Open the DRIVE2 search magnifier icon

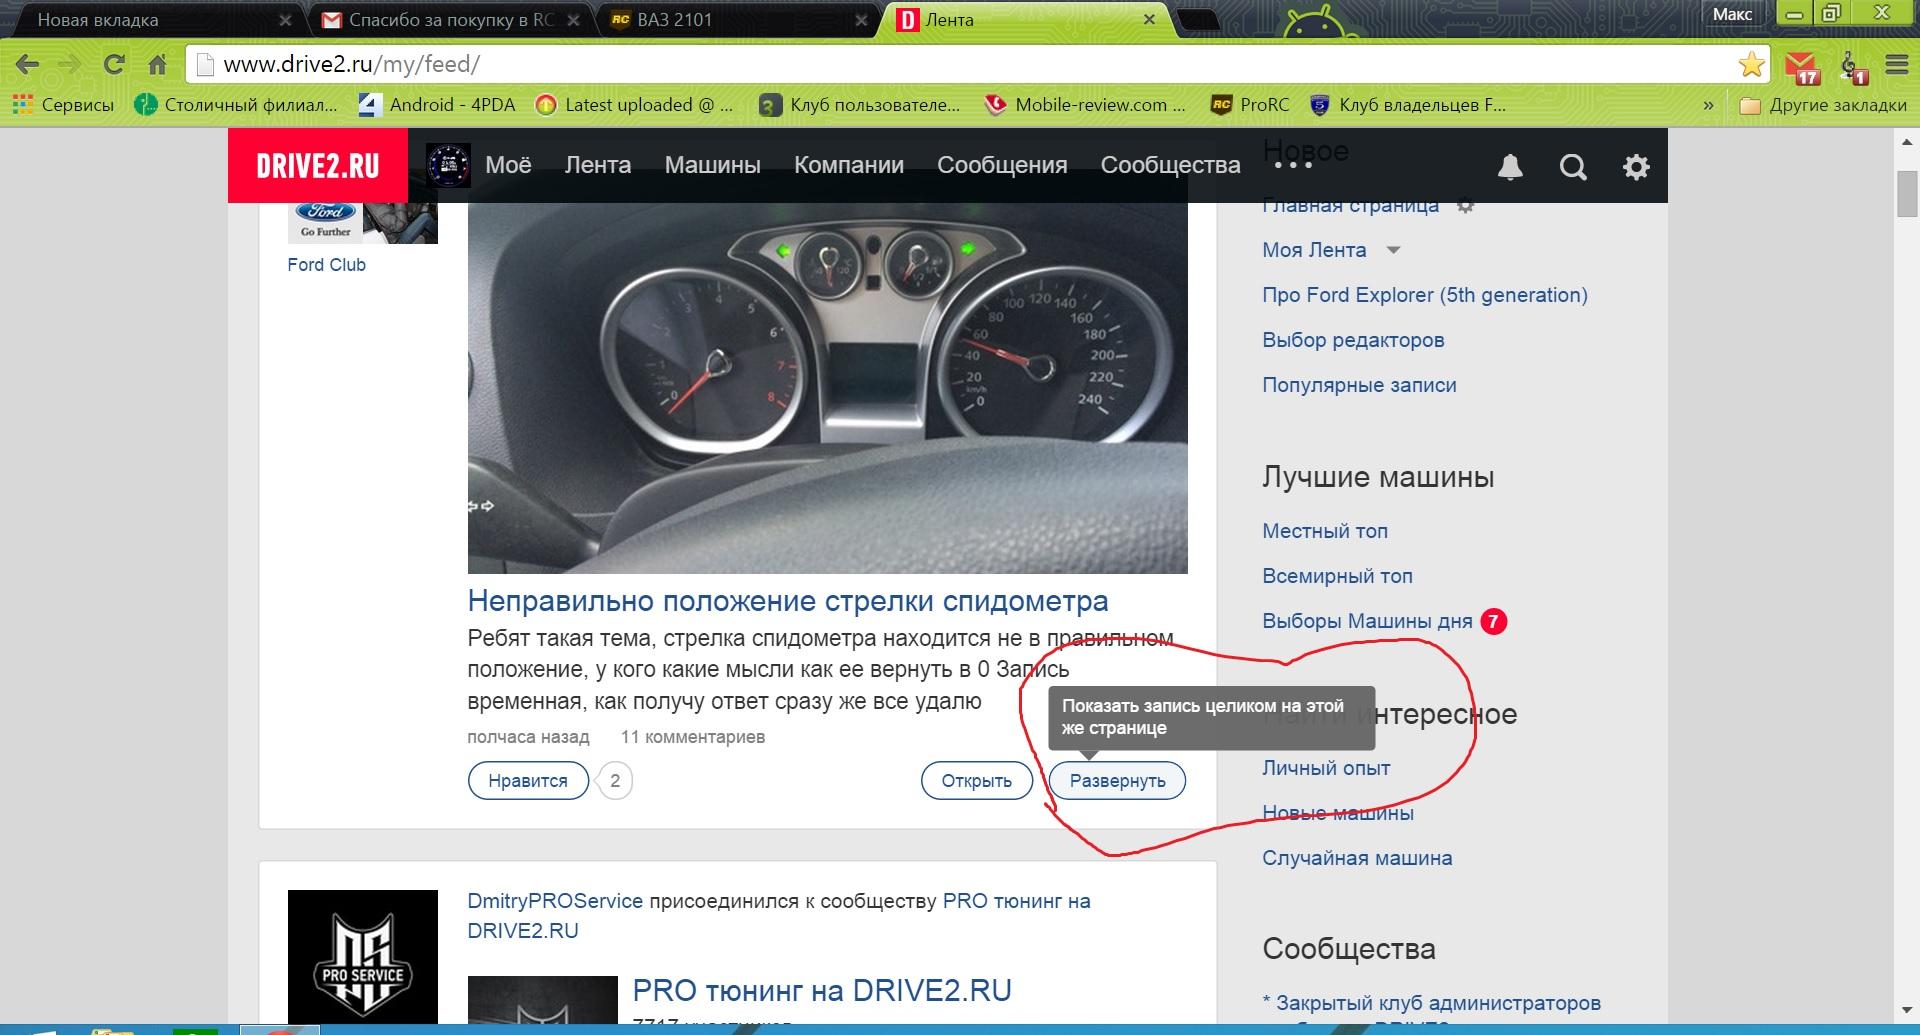1573,167
